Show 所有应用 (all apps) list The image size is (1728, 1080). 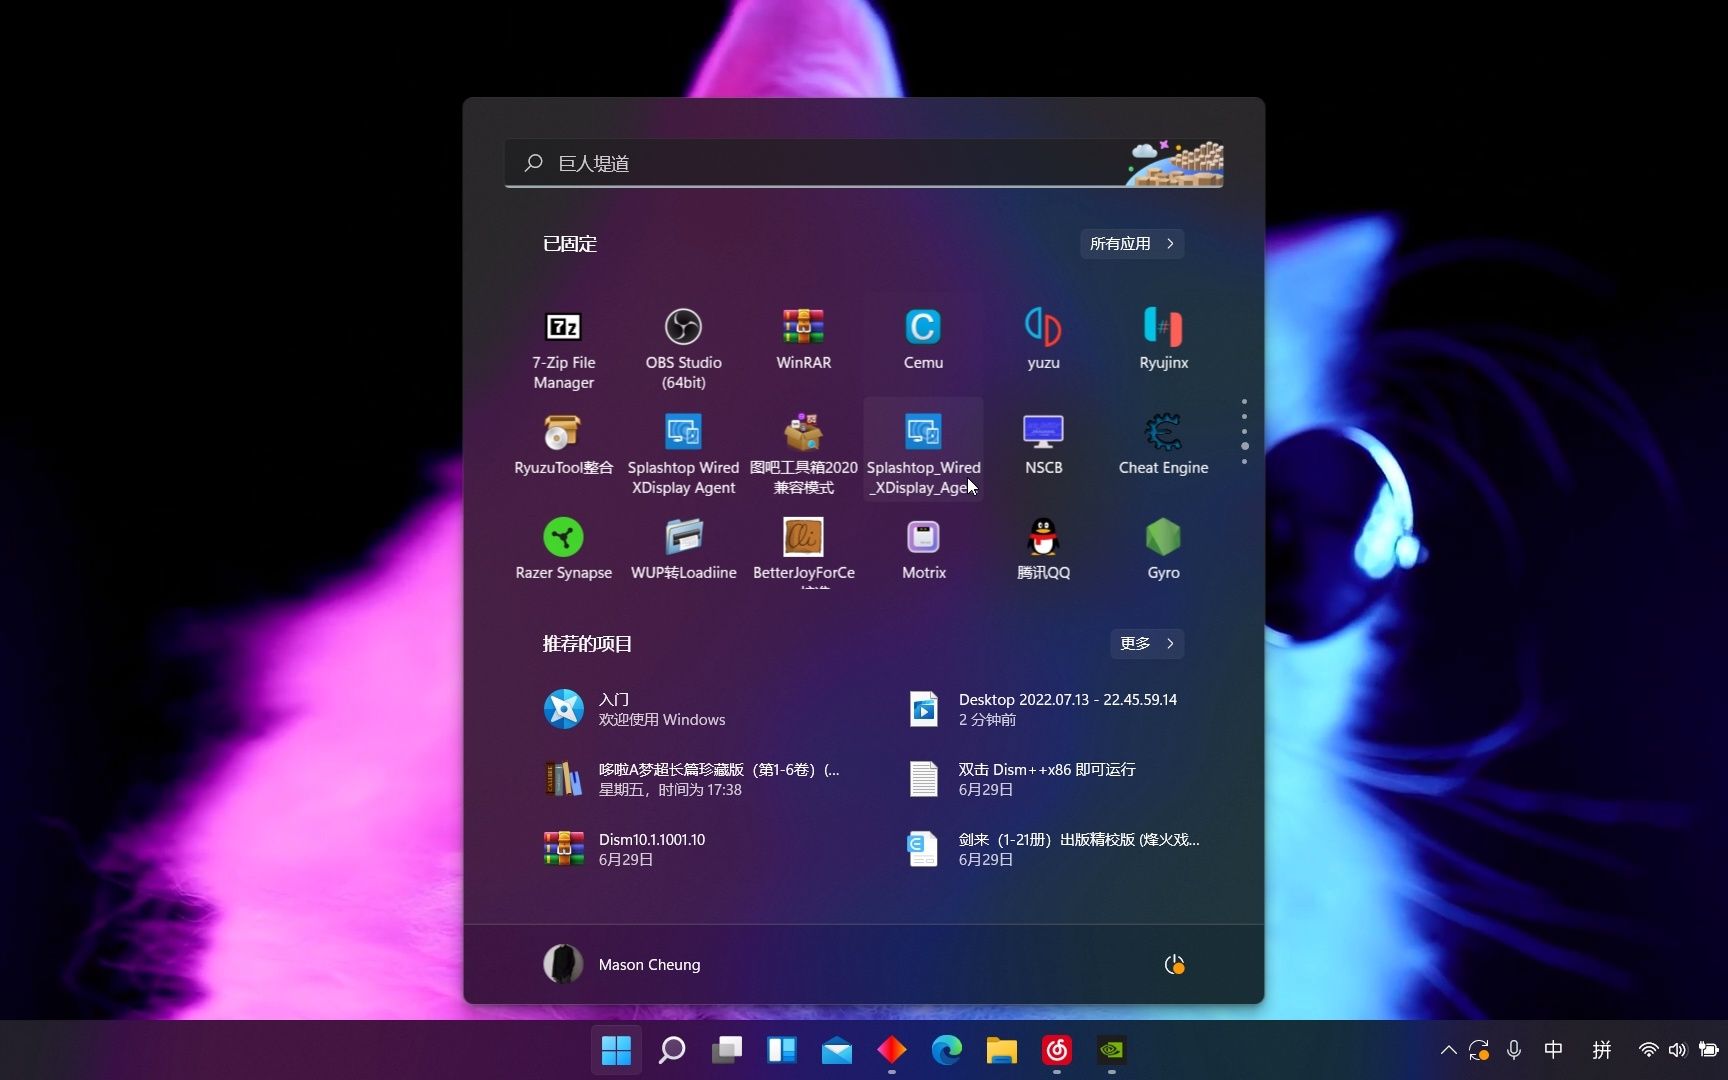[1132, 243]
